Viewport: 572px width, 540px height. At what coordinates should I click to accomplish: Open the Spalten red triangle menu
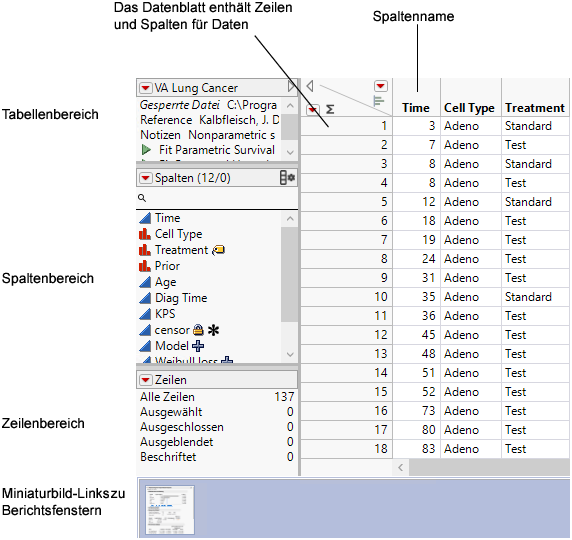(x=145, y=178)
